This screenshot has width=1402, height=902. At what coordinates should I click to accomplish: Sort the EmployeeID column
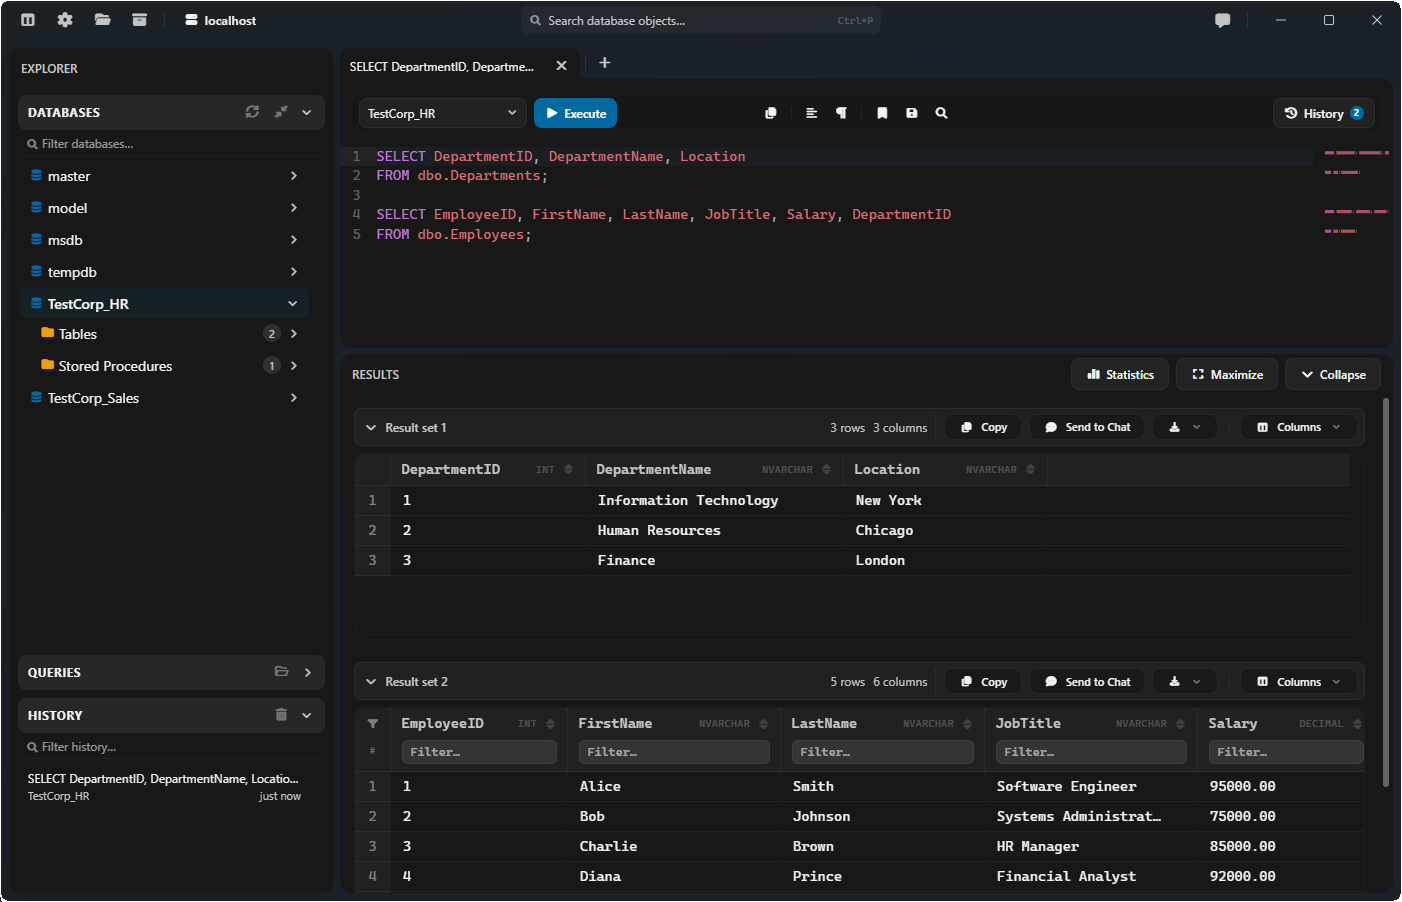[x=550, y=723]
